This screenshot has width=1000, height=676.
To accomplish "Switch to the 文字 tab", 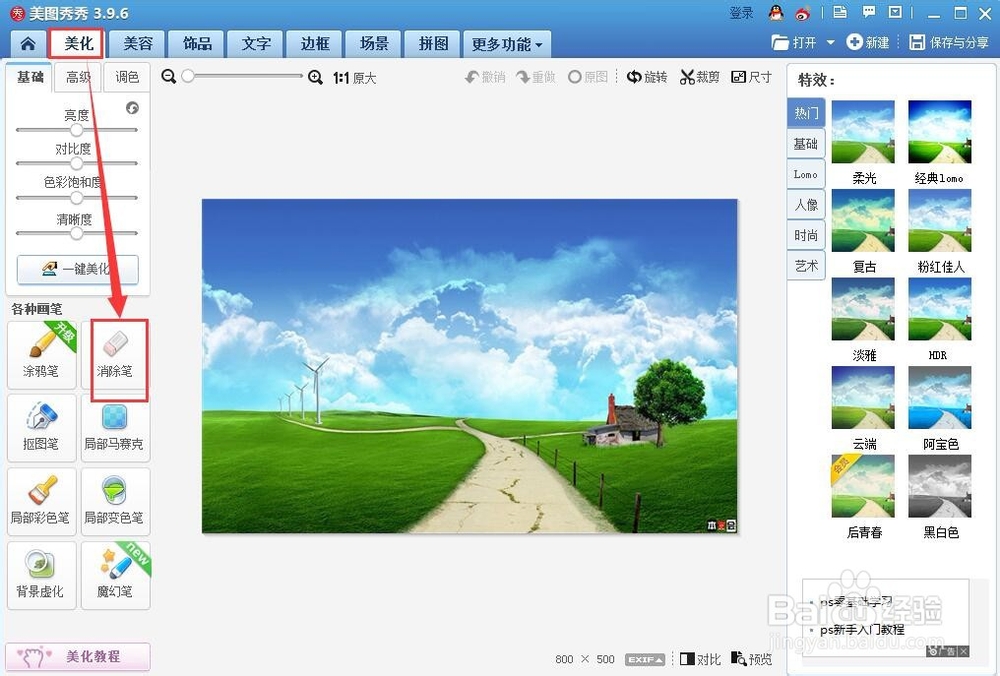I will click(x=256, y=43).
